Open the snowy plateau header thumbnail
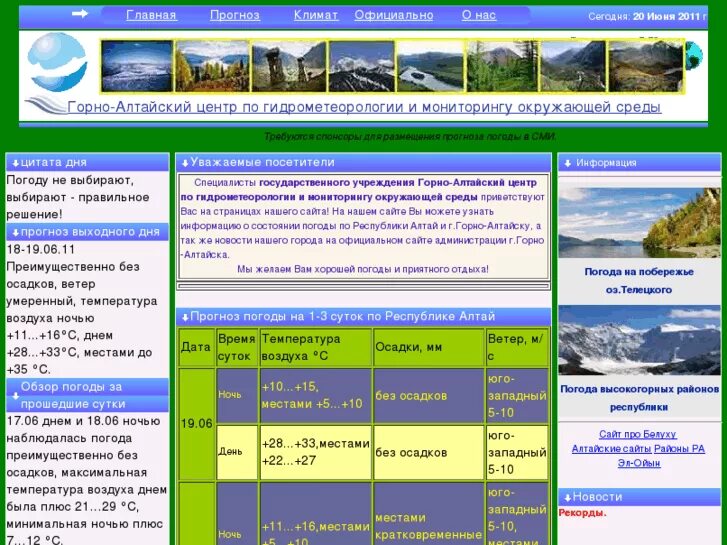Viewport: 727px width, 545px height. 137,66
